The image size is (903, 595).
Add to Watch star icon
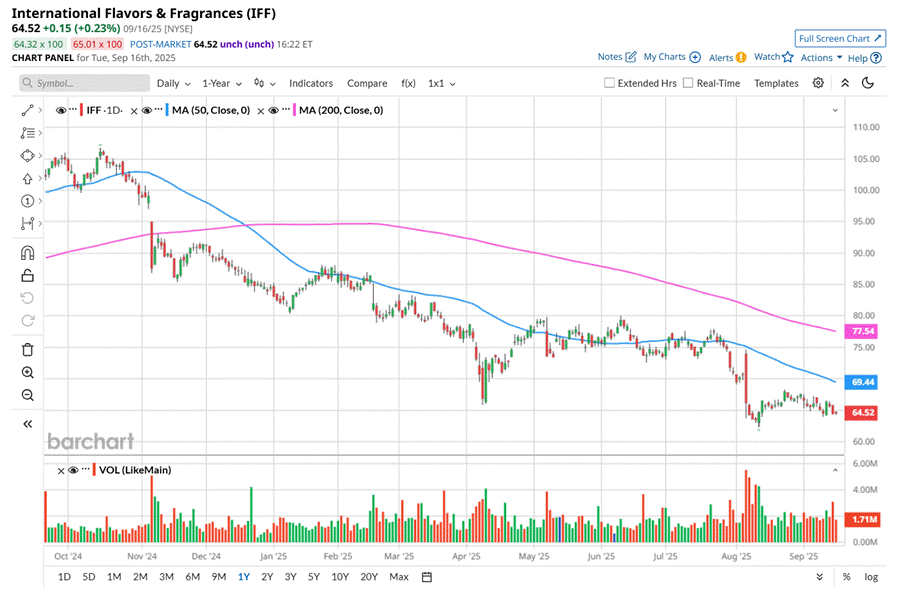click(788, 56)
